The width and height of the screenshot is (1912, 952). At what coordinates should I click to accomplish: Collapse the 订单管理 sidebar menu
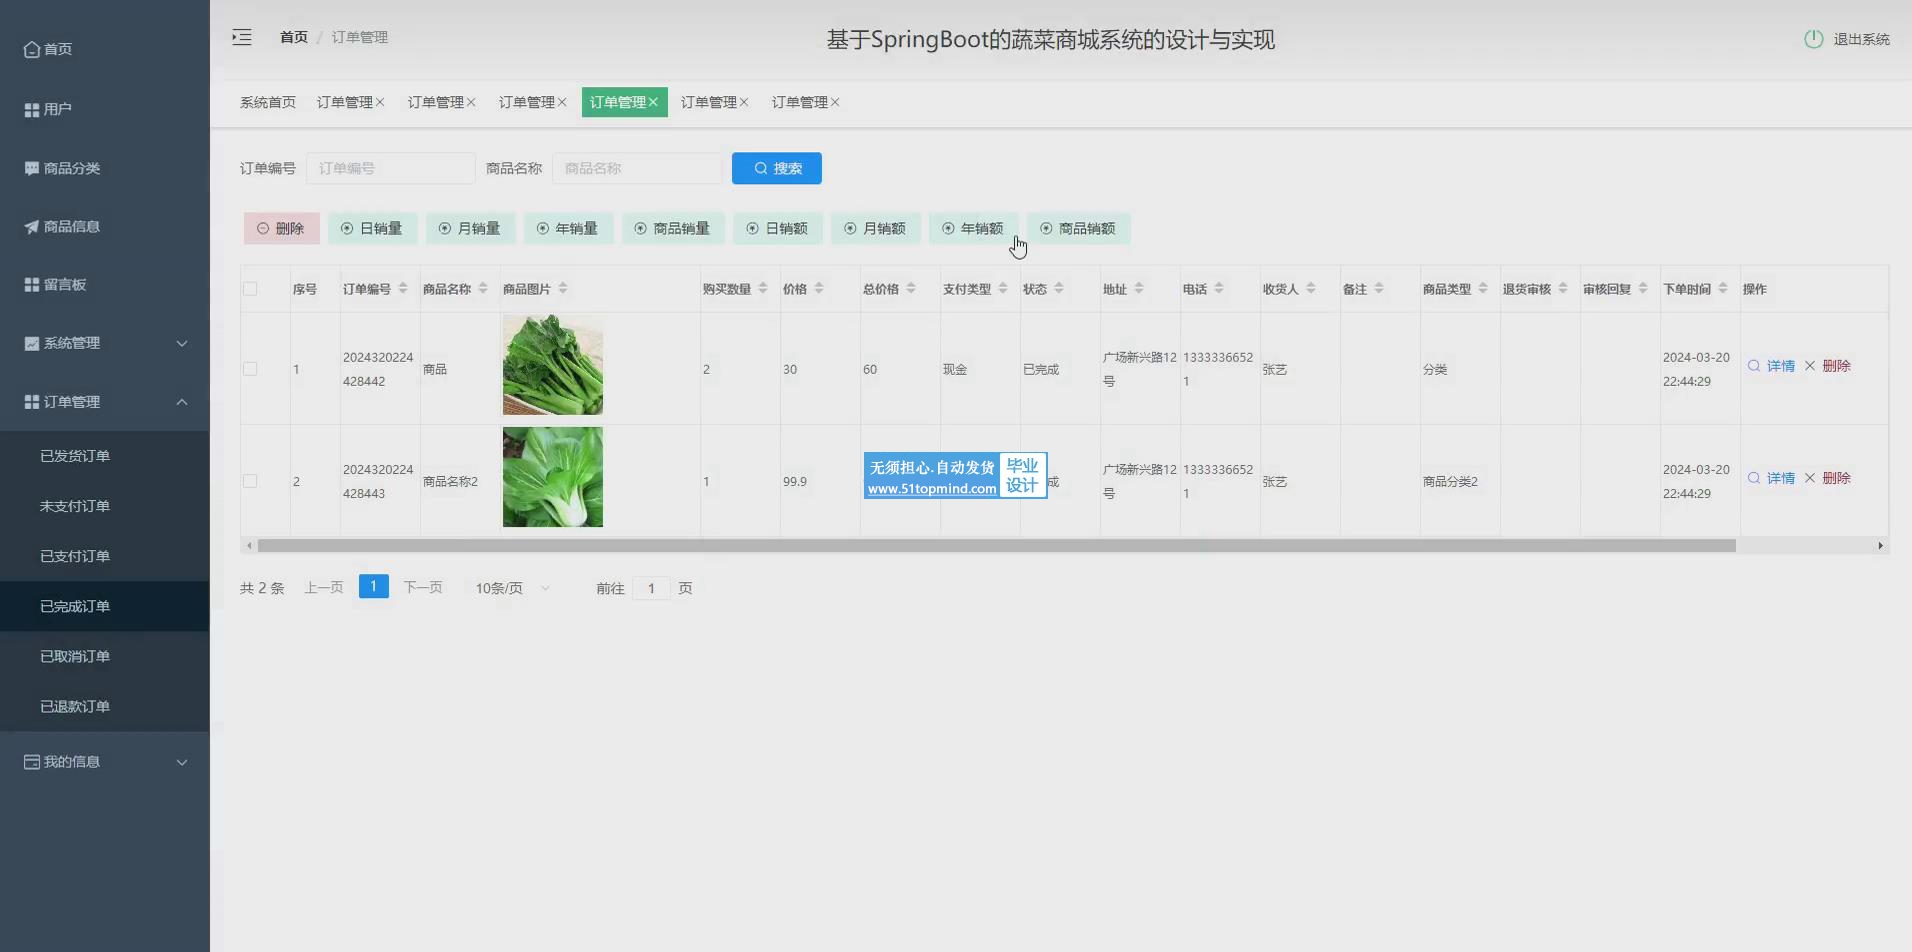pyautogui.click(x=105, y=402)
